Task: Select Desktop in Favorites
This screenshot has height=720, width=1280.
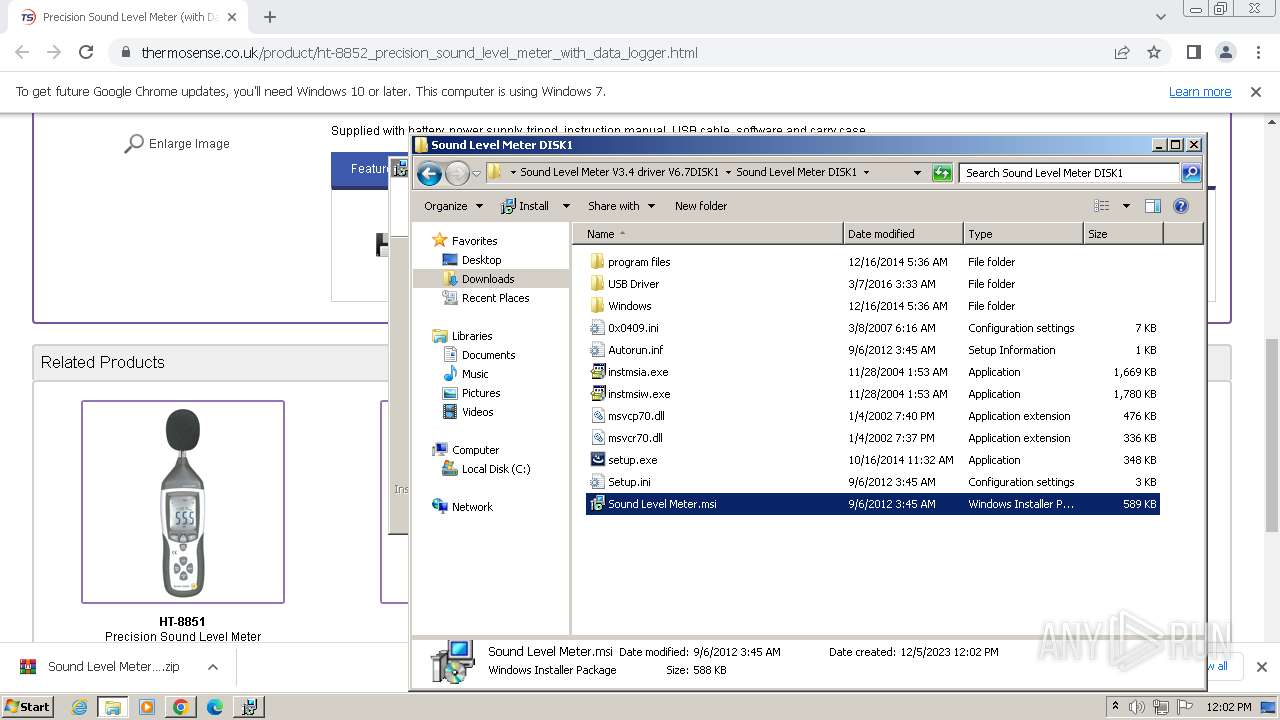Action: 481,260
